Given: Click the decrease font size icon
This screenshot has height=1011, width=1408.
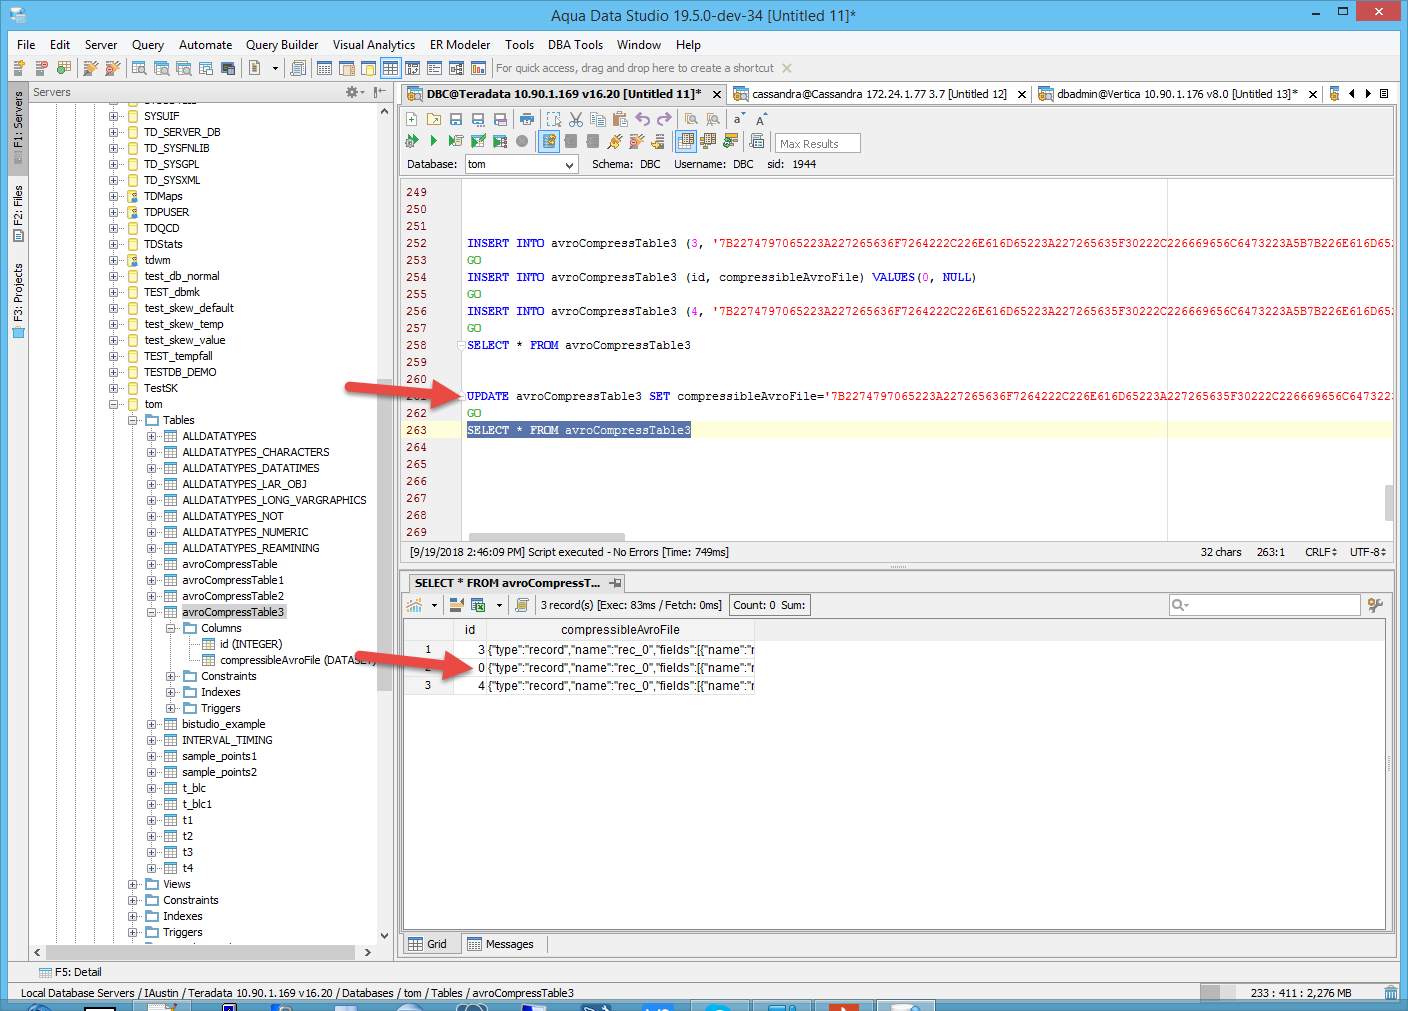Looking at the screenshot, I should (739, 119).
